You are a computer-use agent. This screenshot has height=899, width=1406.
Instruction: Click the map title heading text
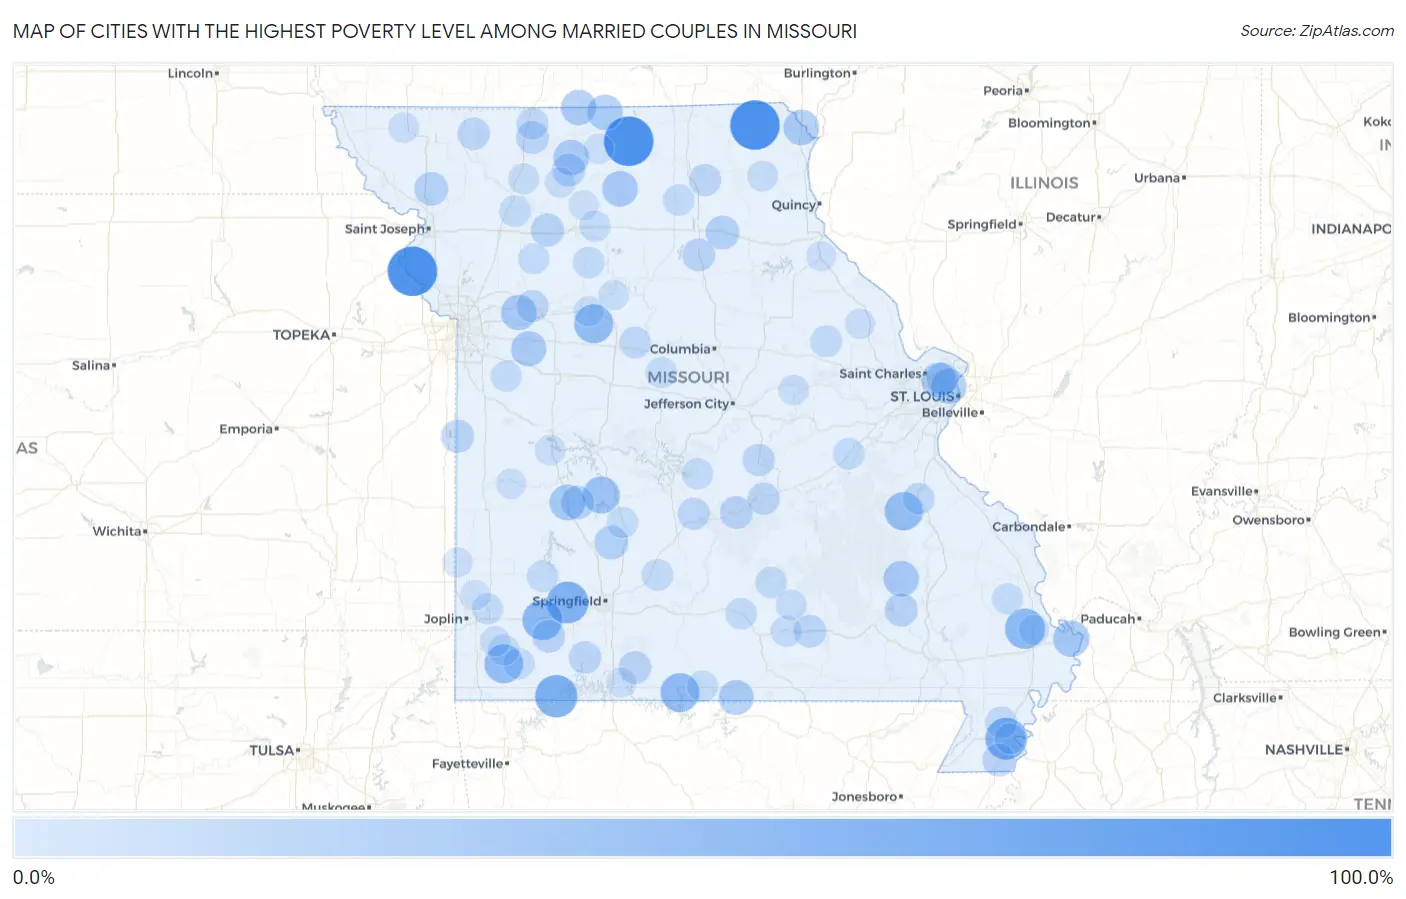(x=435, y=31)
